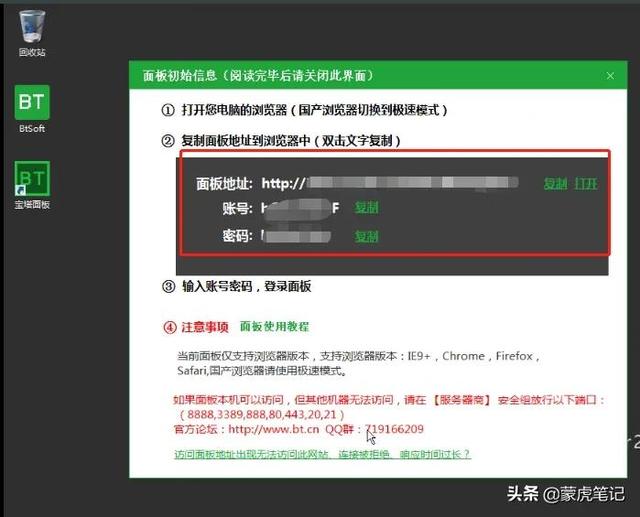Click 复制 beside the 账号 field
This screenshot has width=640, height=517.
367,208
